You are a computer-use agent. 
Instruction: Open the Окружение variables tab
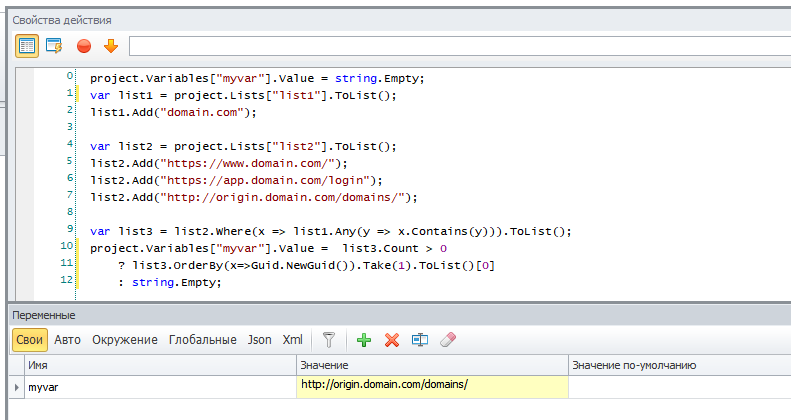pos(125,340)
